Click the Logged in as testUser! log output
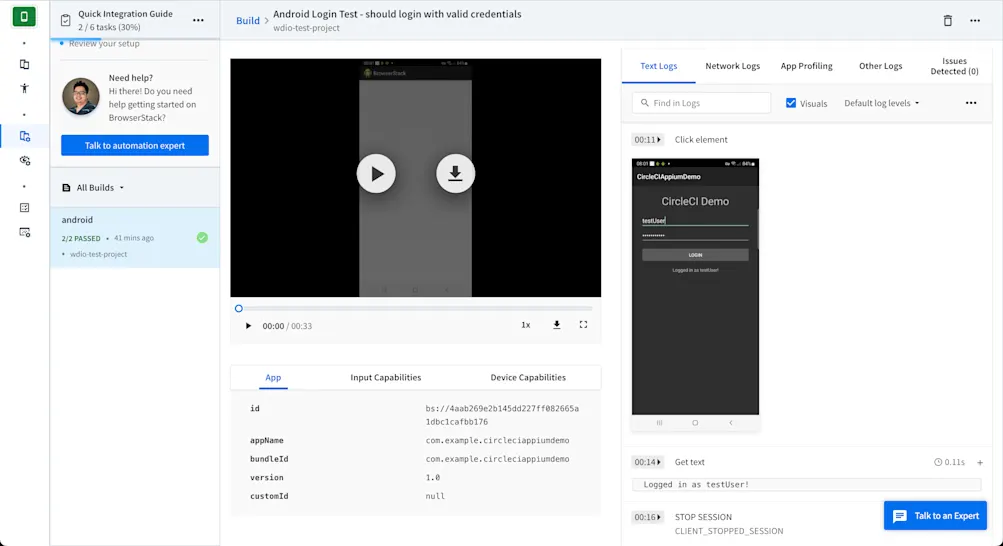Image resolution: width=1003 pixels, height=546 pixels. (806, 485)
